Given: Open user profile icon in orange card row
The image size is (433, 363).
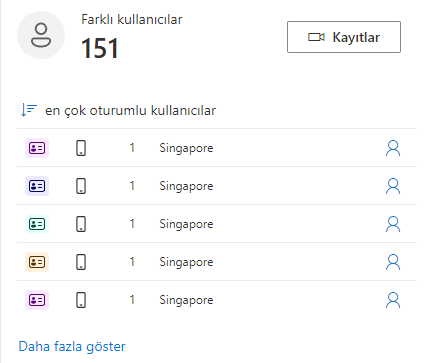Looking at the screenshot, I should coord(393,262).
